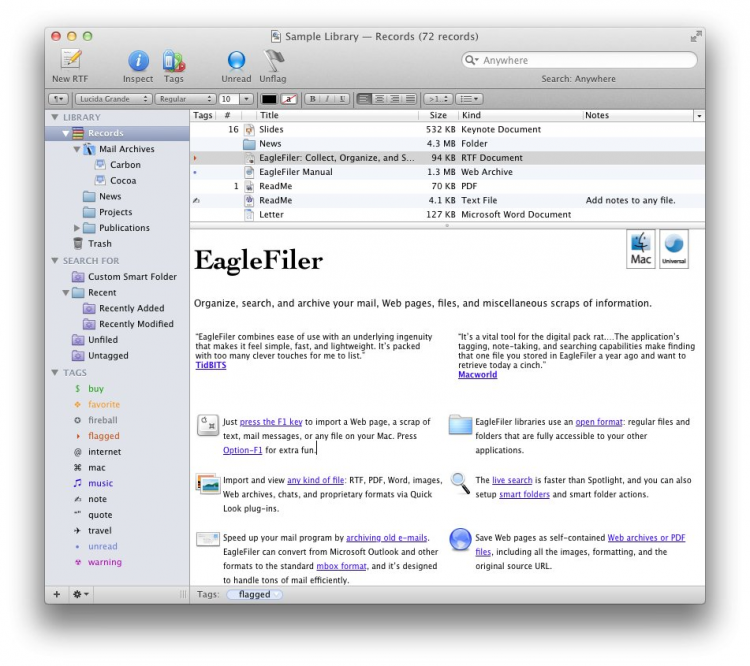The width and height of the screenshot is (750, 666).
Task: Select the warning tag
Action: tap(105, 562)
